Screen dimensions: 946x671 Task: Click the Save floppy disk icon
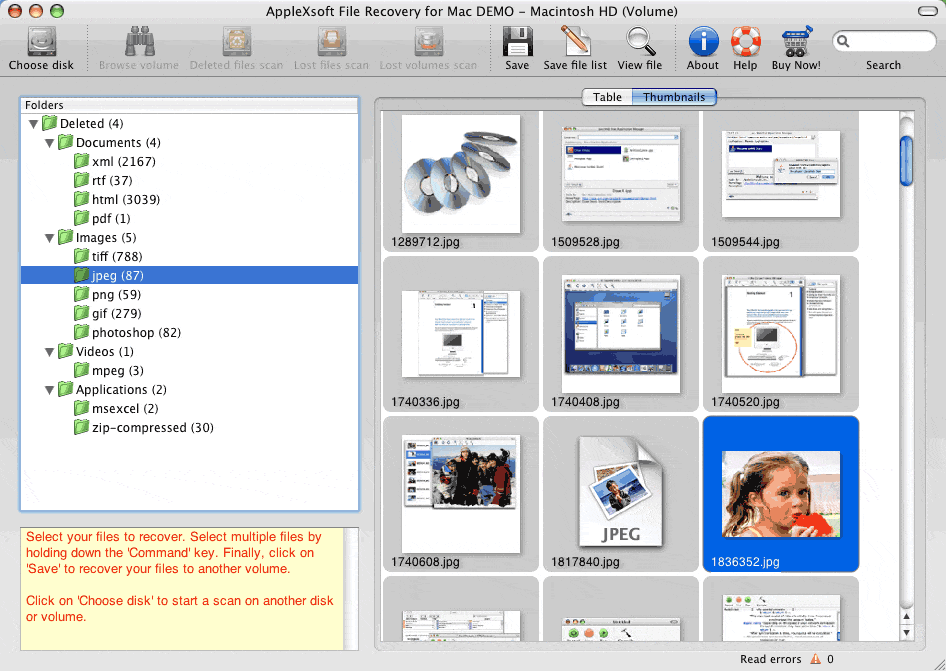(x=518, y=42)
